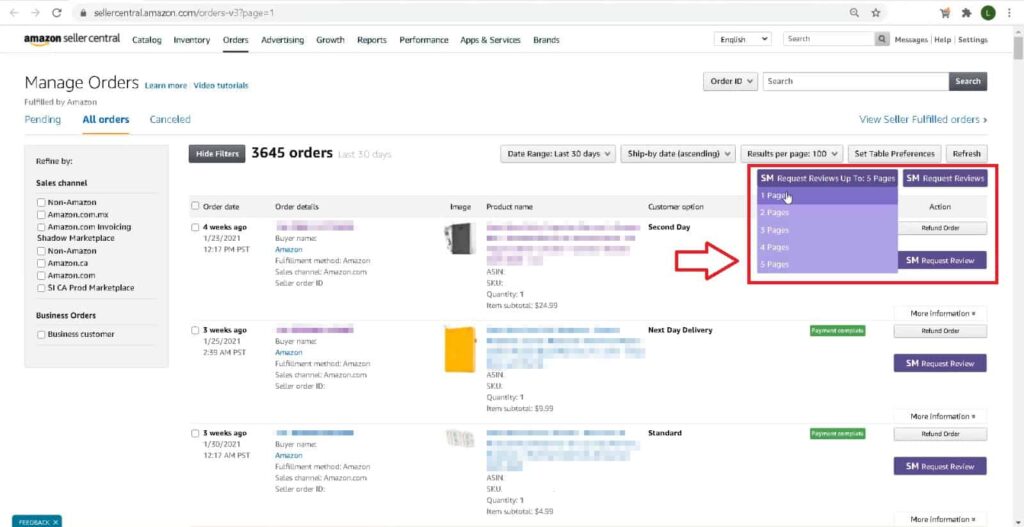
Task: Click the SM Request Reviews button
Action: pos(945,178)
